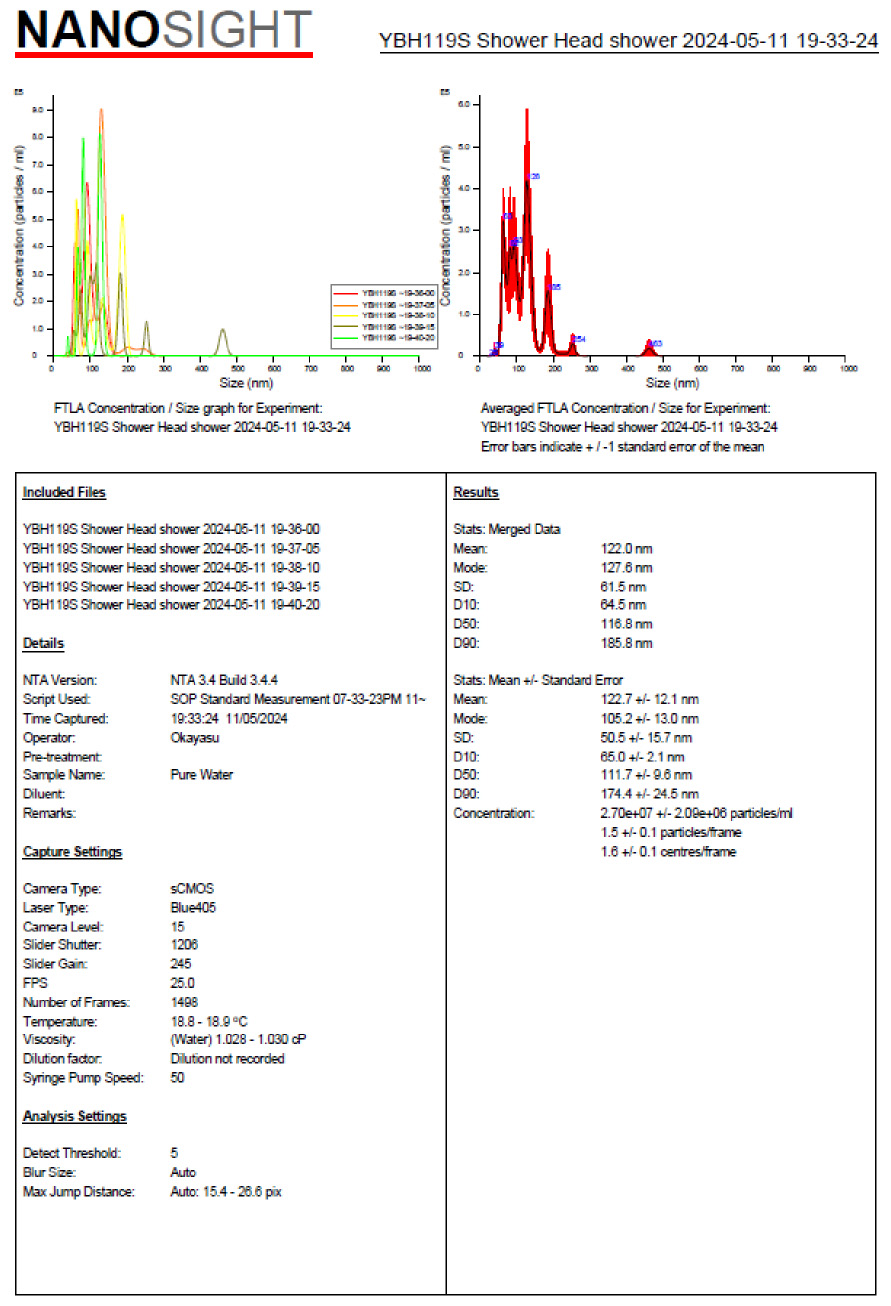Click D90 value '174.4 +/- 24.5 nm'

[649, 794]
